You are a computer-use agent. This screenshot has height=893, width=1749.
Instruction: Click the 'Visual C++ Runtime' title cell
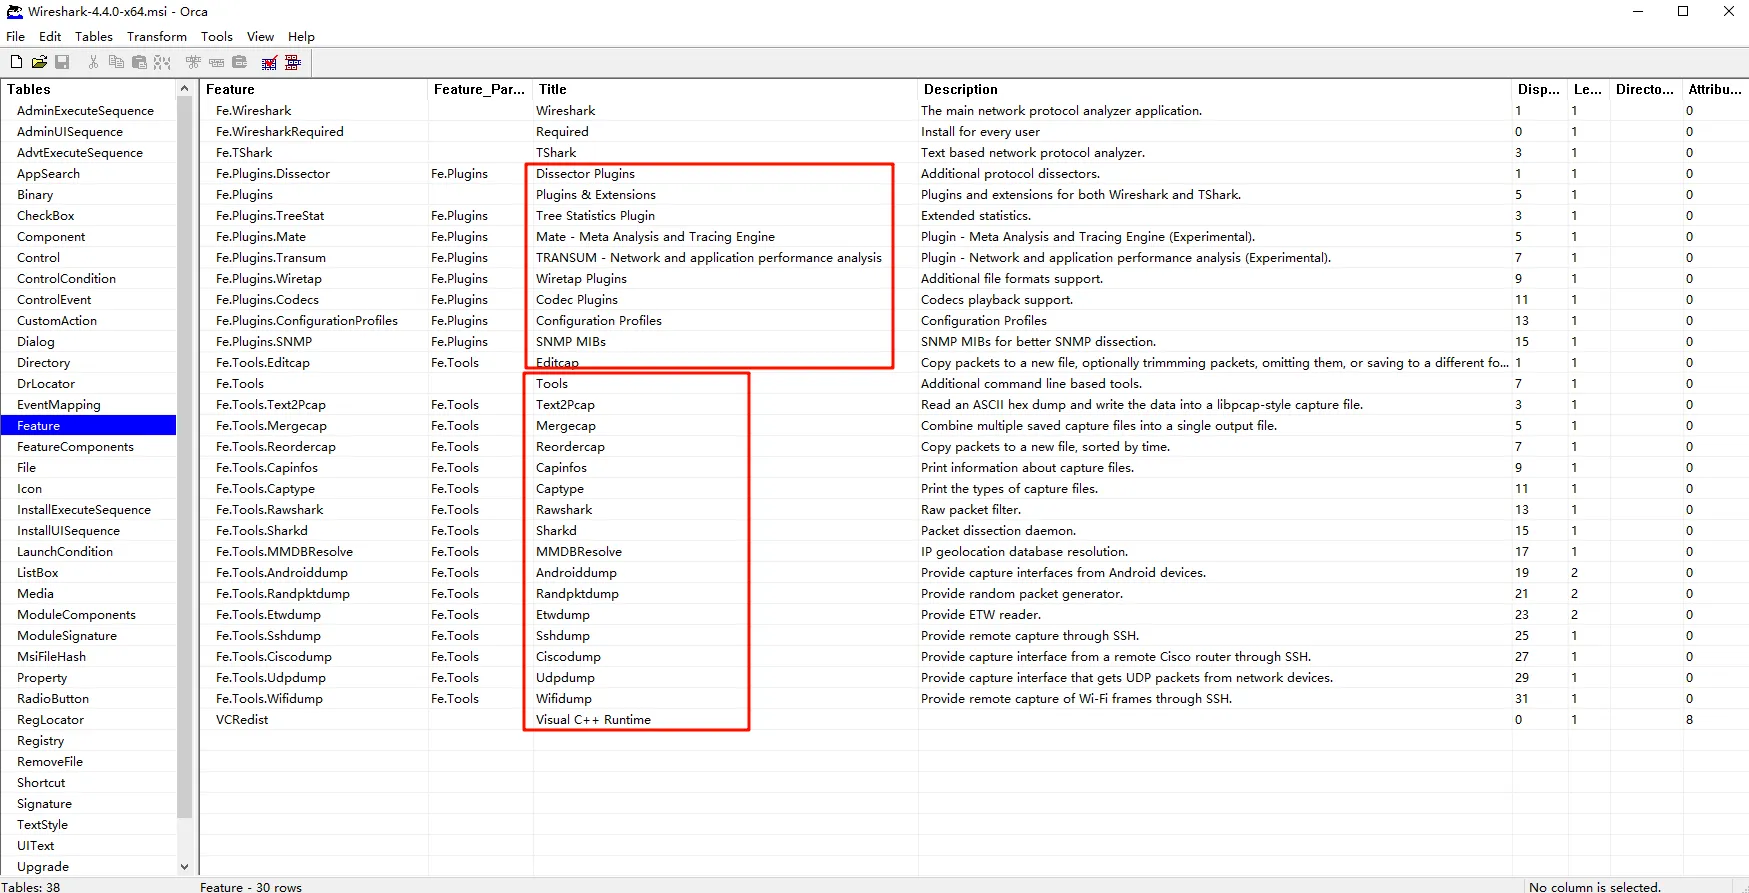(x=593, y=720)
